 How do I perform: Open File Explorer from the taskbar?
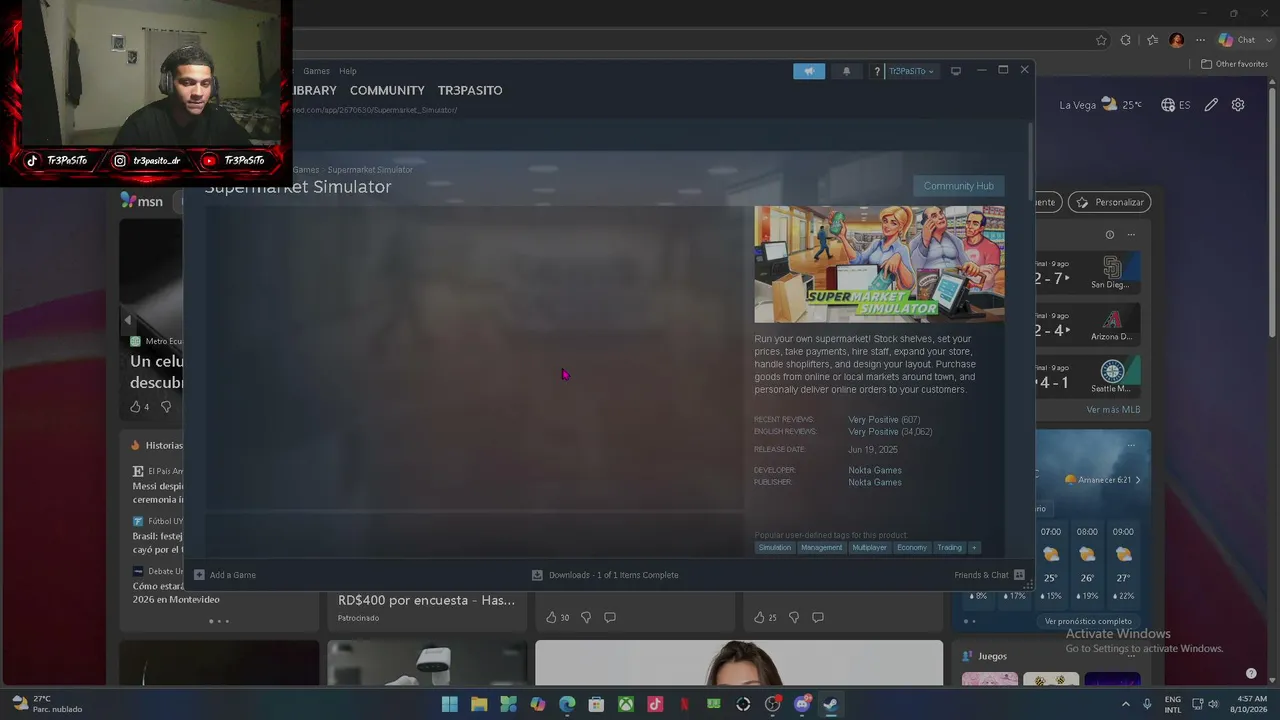tap(479, 704)
